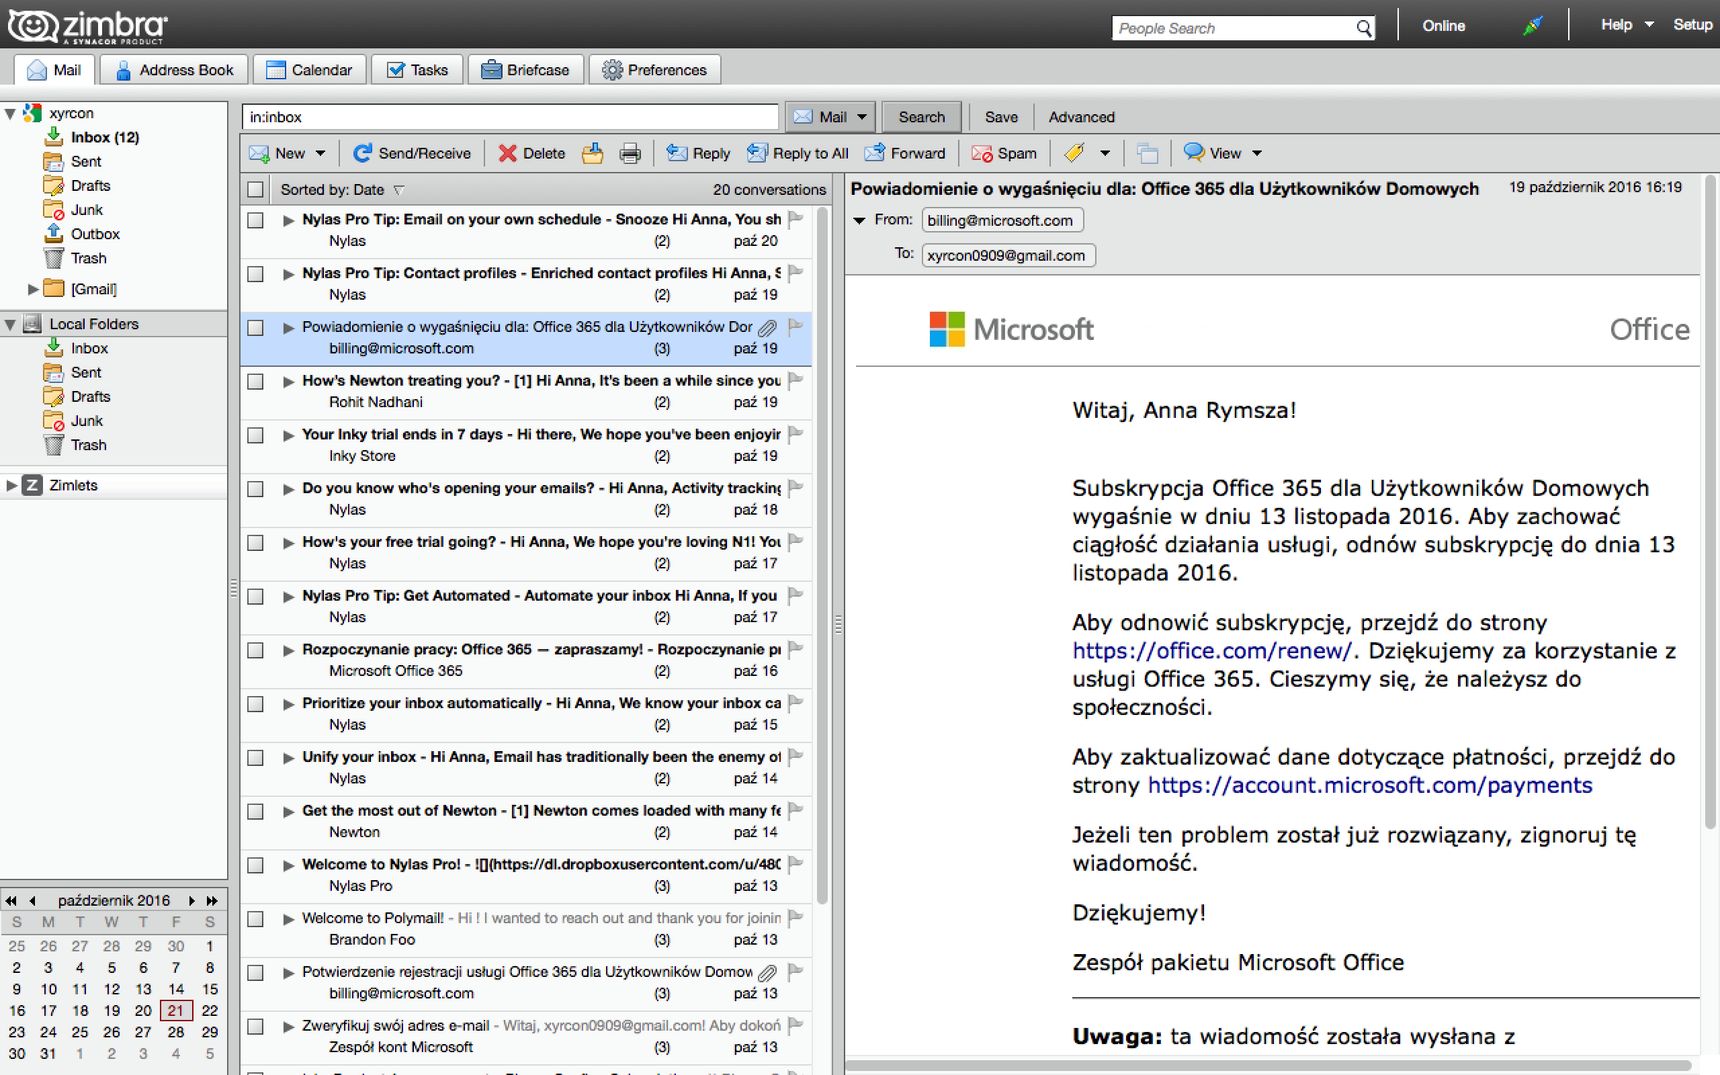1720x1075 pixels.
Task: Switch to the Preferences tab
Action: [x=655, y=70]
